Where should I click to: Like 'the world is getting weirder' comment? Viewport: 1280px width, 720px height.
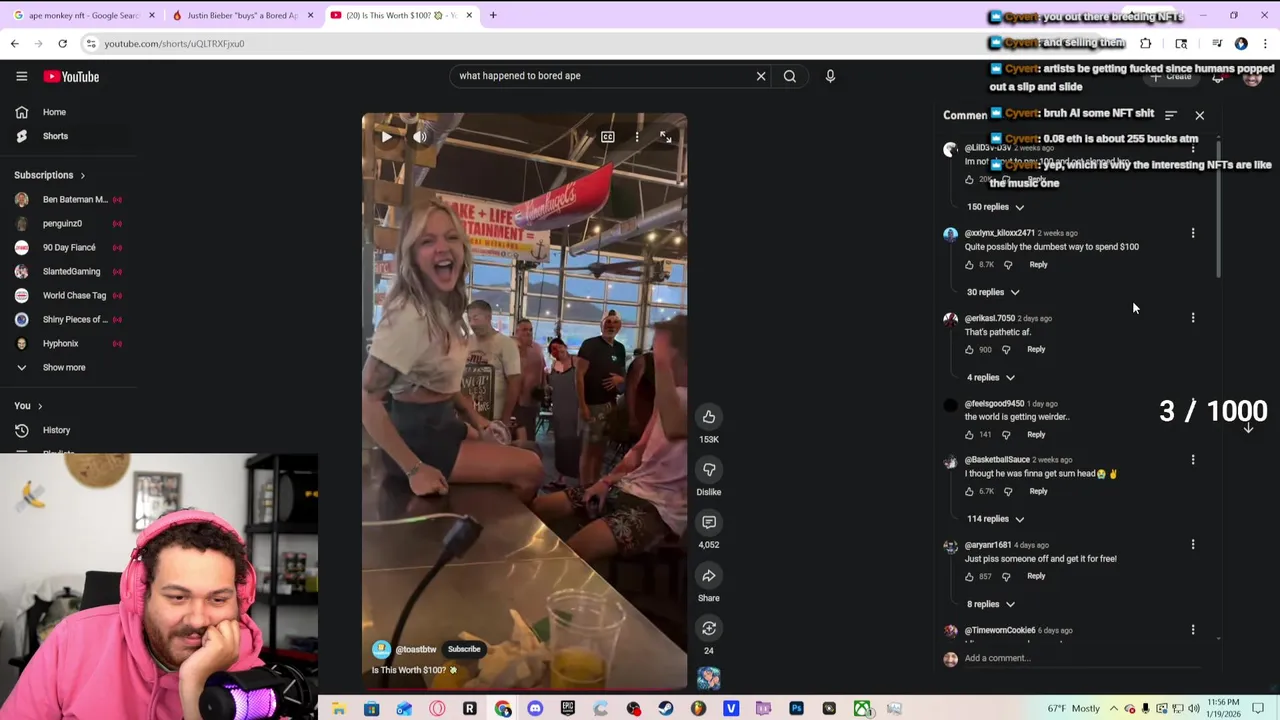(x=969, y=435)
